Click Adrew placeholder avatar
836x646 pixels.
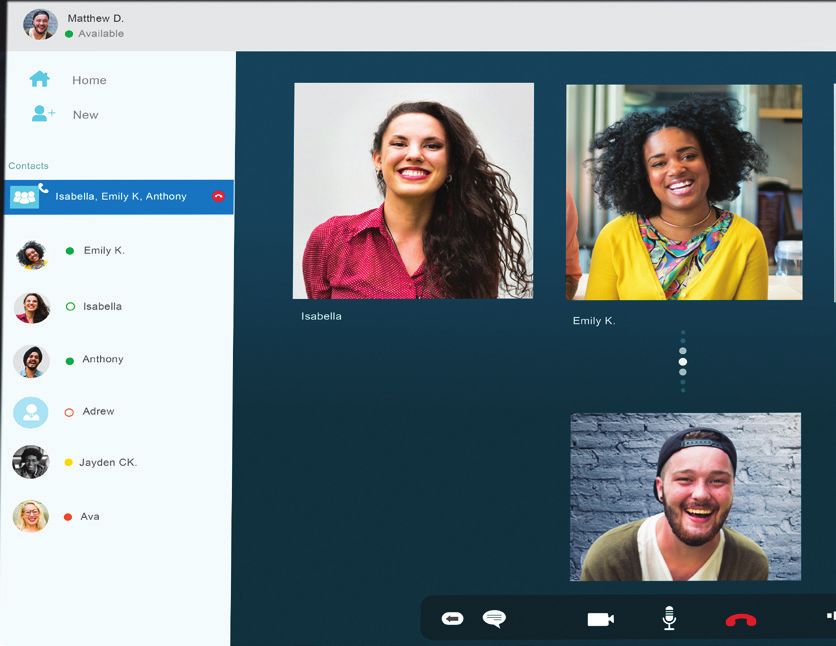pos(31,413)
